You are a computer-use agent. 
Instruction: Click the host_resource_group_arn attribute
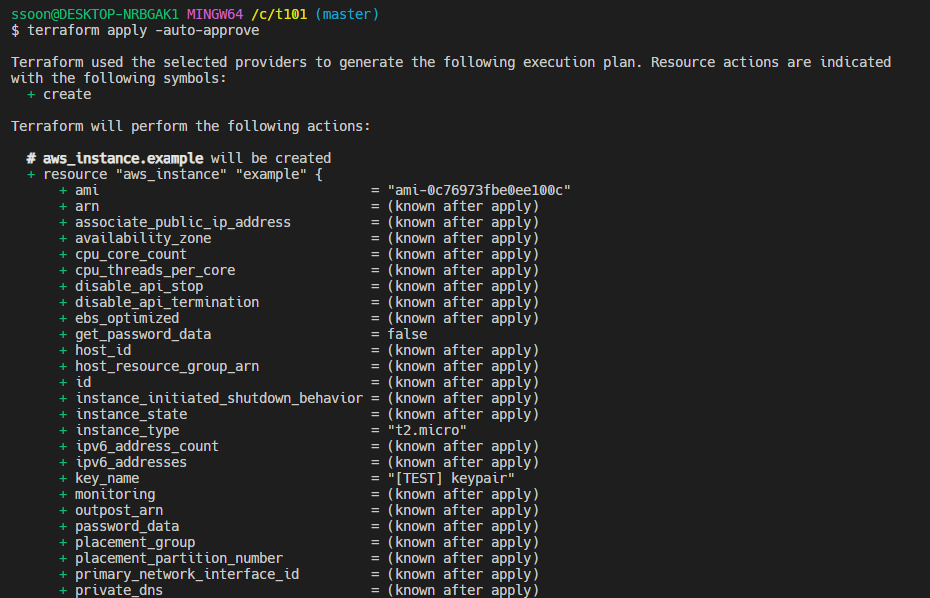[167, 367]
